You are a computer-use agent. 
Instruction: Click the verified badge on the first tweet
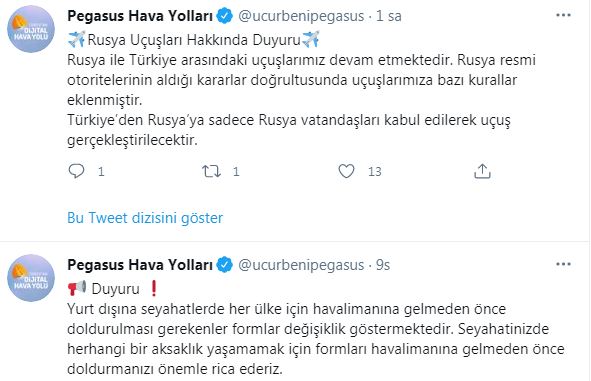[225, 16]
